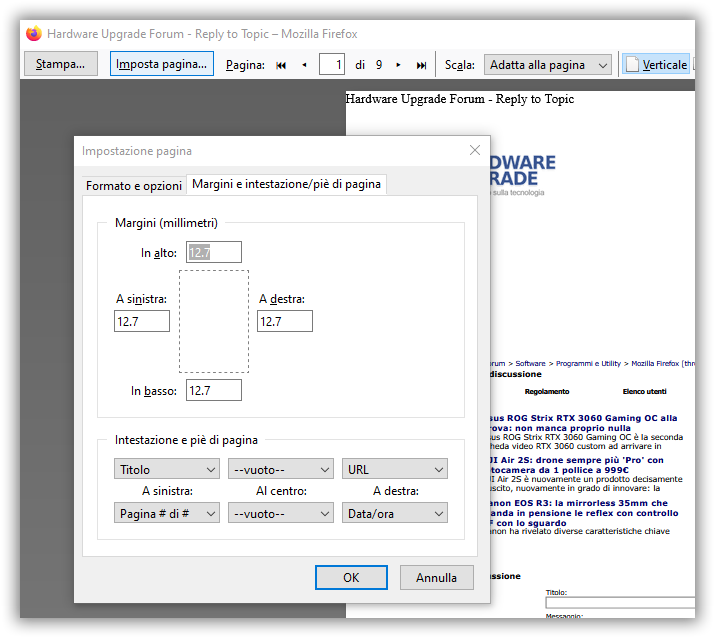The height and width of the screenshot is (638, 715).
Task: Open Programmi e Utility breadcrumb link
Action: [x=588, y=363]
